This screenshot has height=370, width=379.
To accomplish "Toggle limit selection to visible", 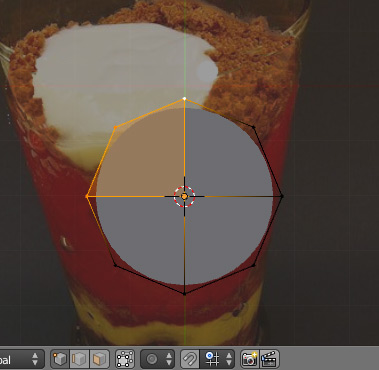I will click(x=125, y=359).
